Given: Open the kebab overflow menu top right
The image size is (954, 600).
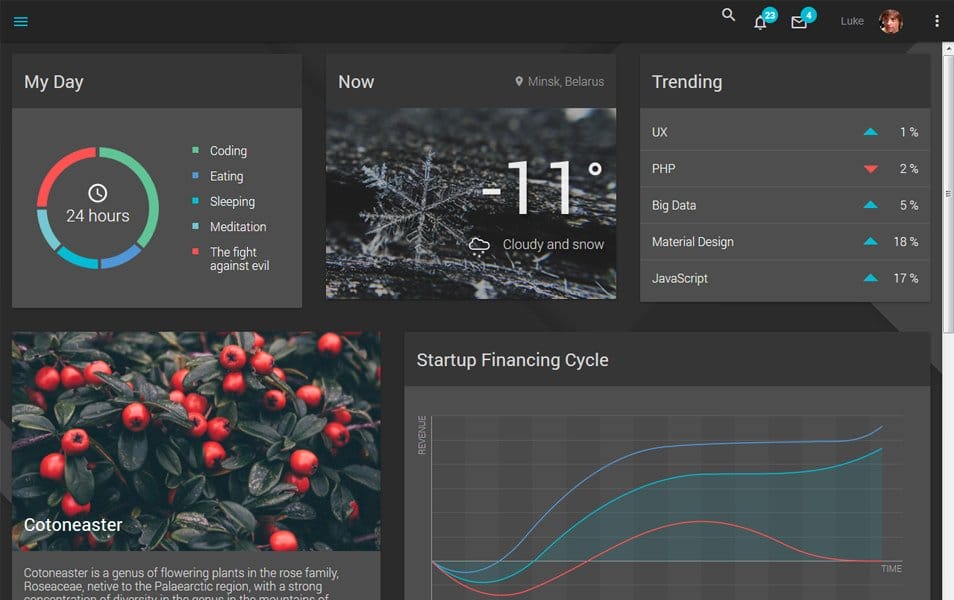Looking at the screenshot, I should tap(936, 20).
